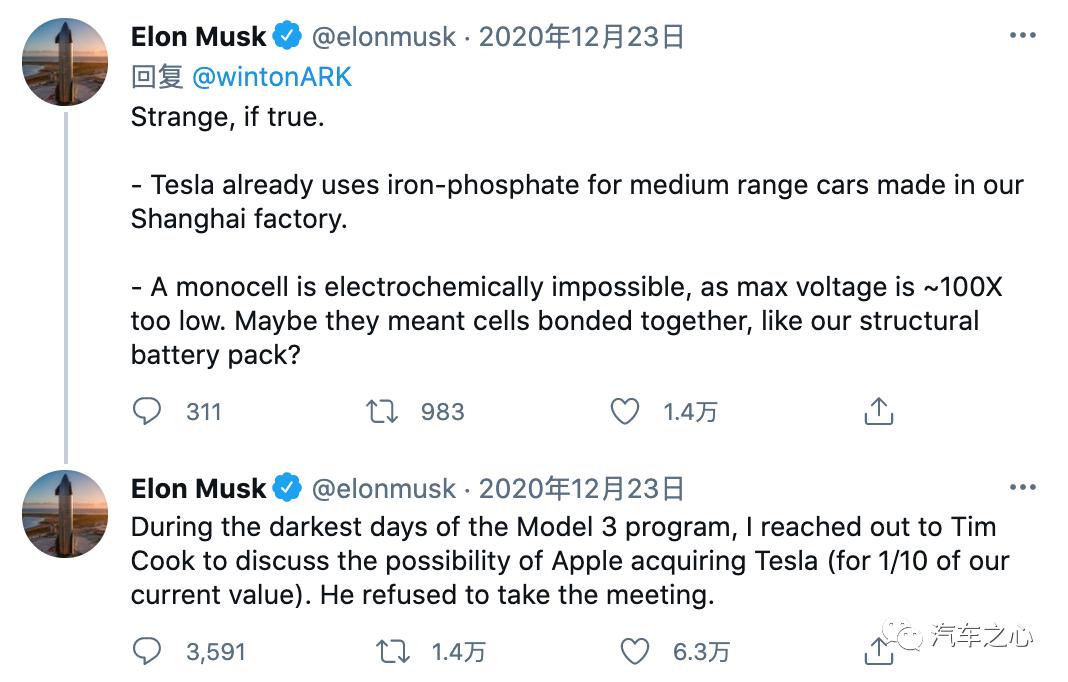
Task: Open the @wintonARK mention link
Action: click(x=272, y=77)
